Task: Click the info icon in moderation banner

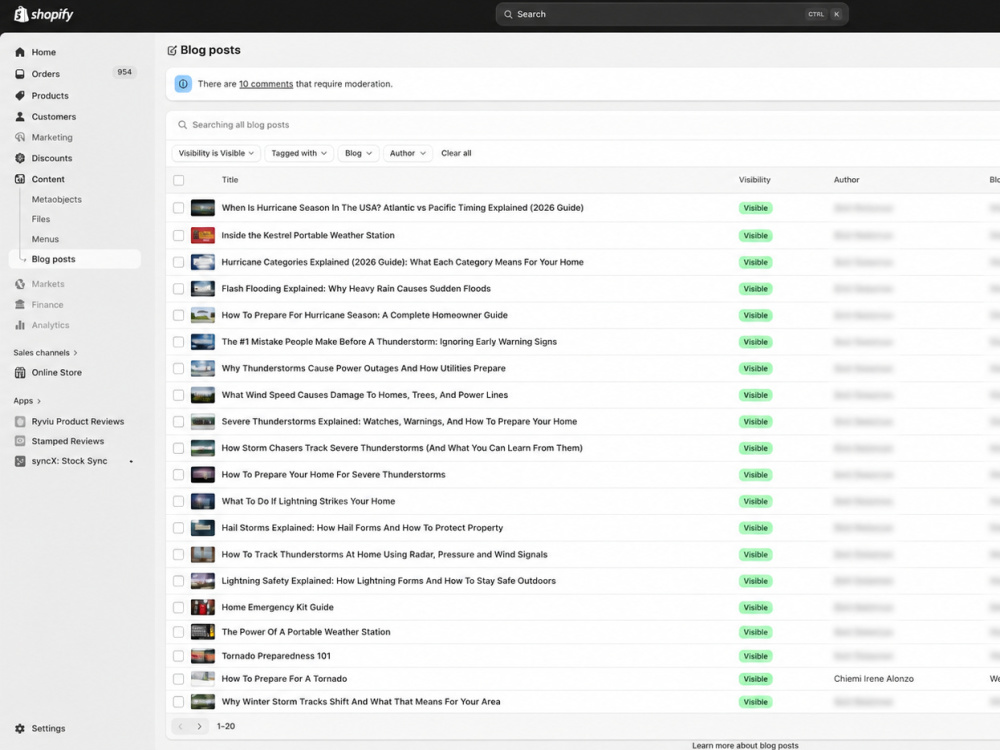Action: [183, 84]
